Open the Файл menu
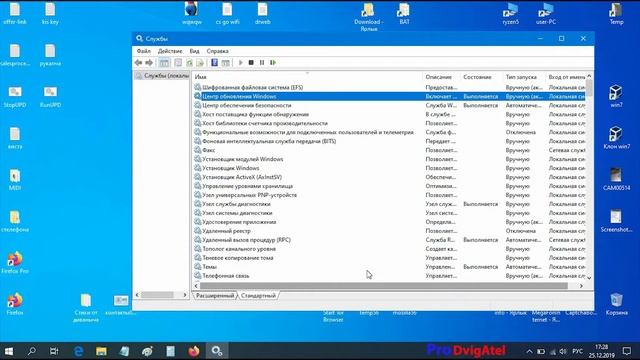The width and height of the screenshot is (640, 360). [143, 51]
